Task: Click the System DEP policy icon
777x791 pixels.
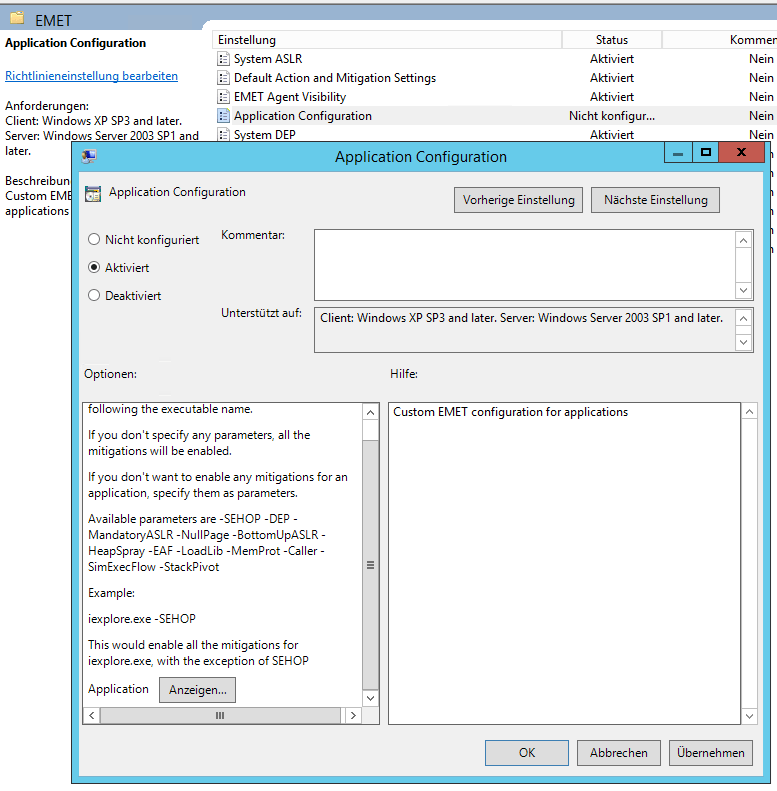Action: pyautogui.click(x=223, y=135)
